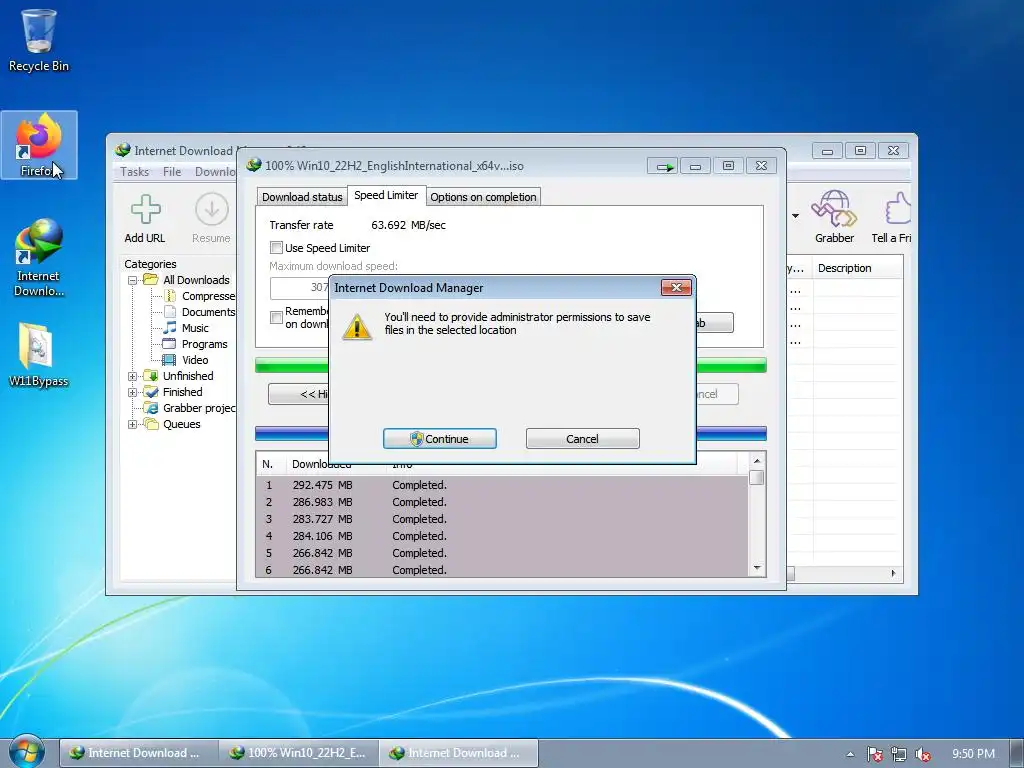The height and width of the screenshot is (768, 1024).
Task: Switch to the Speed Limiter tab
Action: tap(386, 195)
